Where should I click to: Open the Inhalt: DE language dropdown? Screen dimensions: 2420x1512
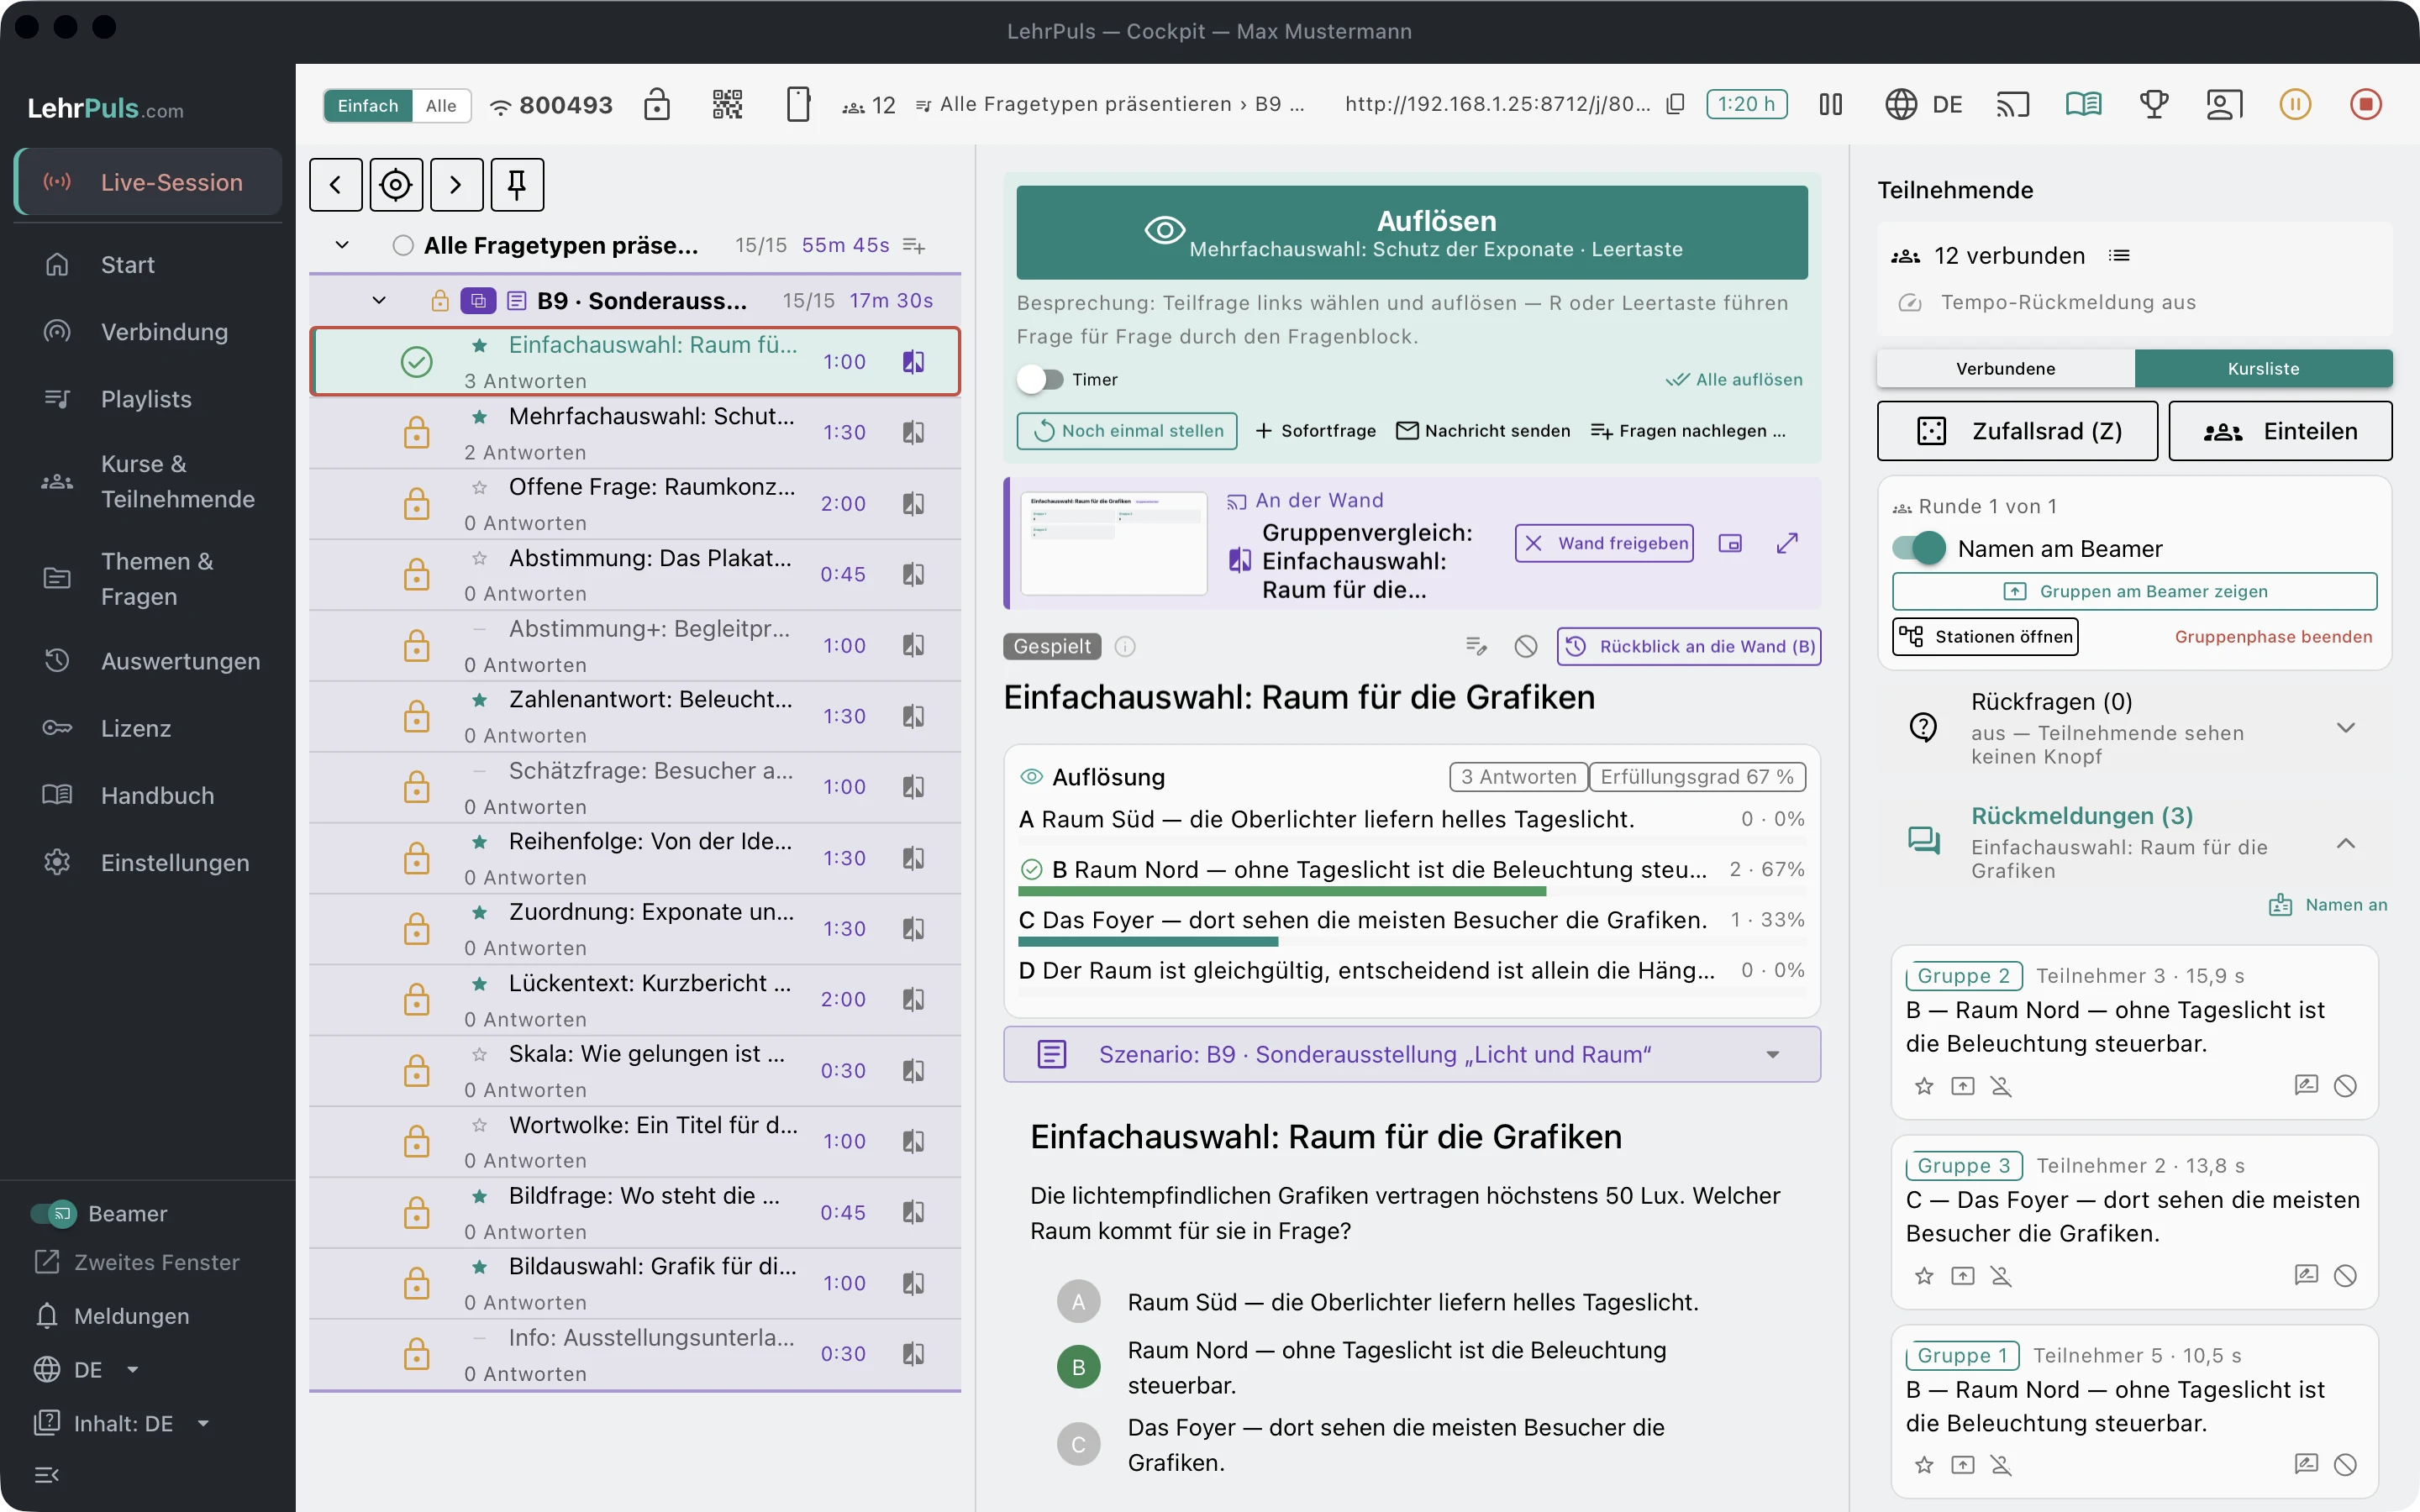(x=122, y=1423)
